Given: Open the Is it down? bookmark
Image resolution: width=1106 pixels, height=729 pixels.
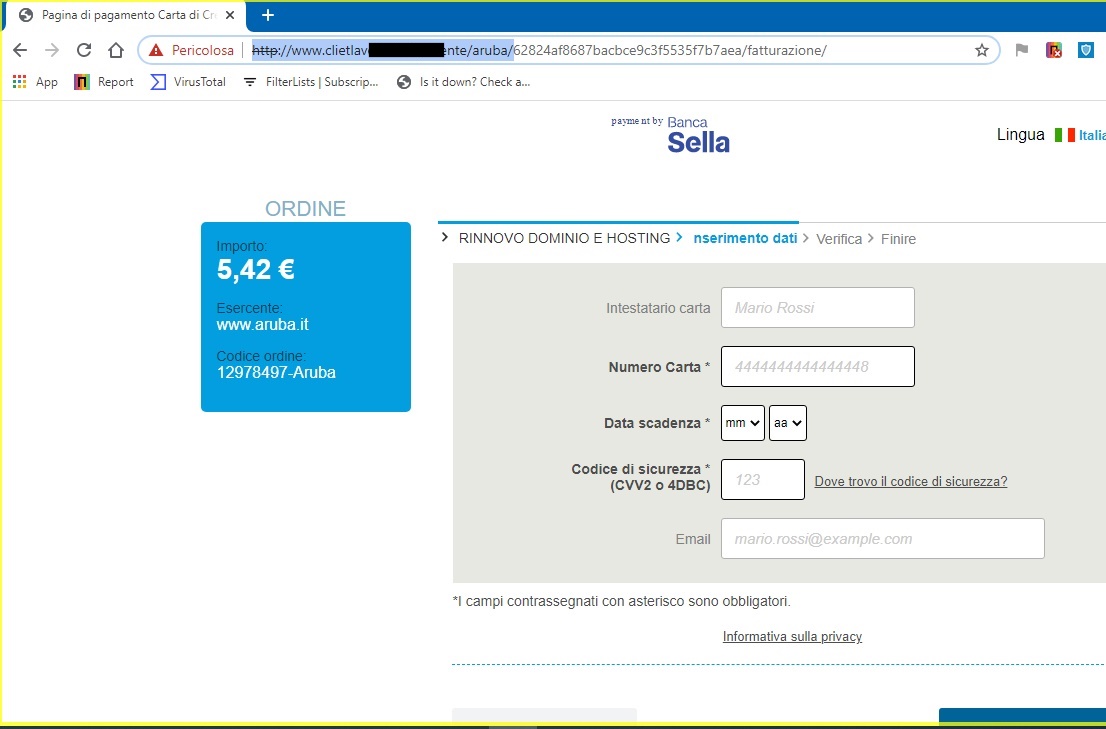Looking at the screenshot, I should coord(463,82).
